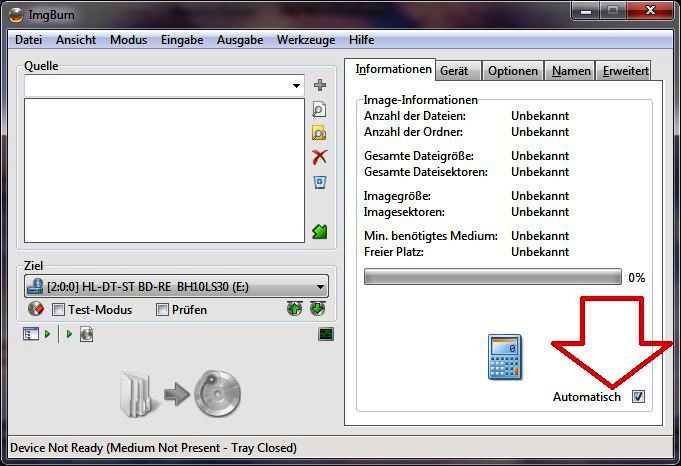
Task: Open the Ziel drive dropdown list
Action: [320, 287]
